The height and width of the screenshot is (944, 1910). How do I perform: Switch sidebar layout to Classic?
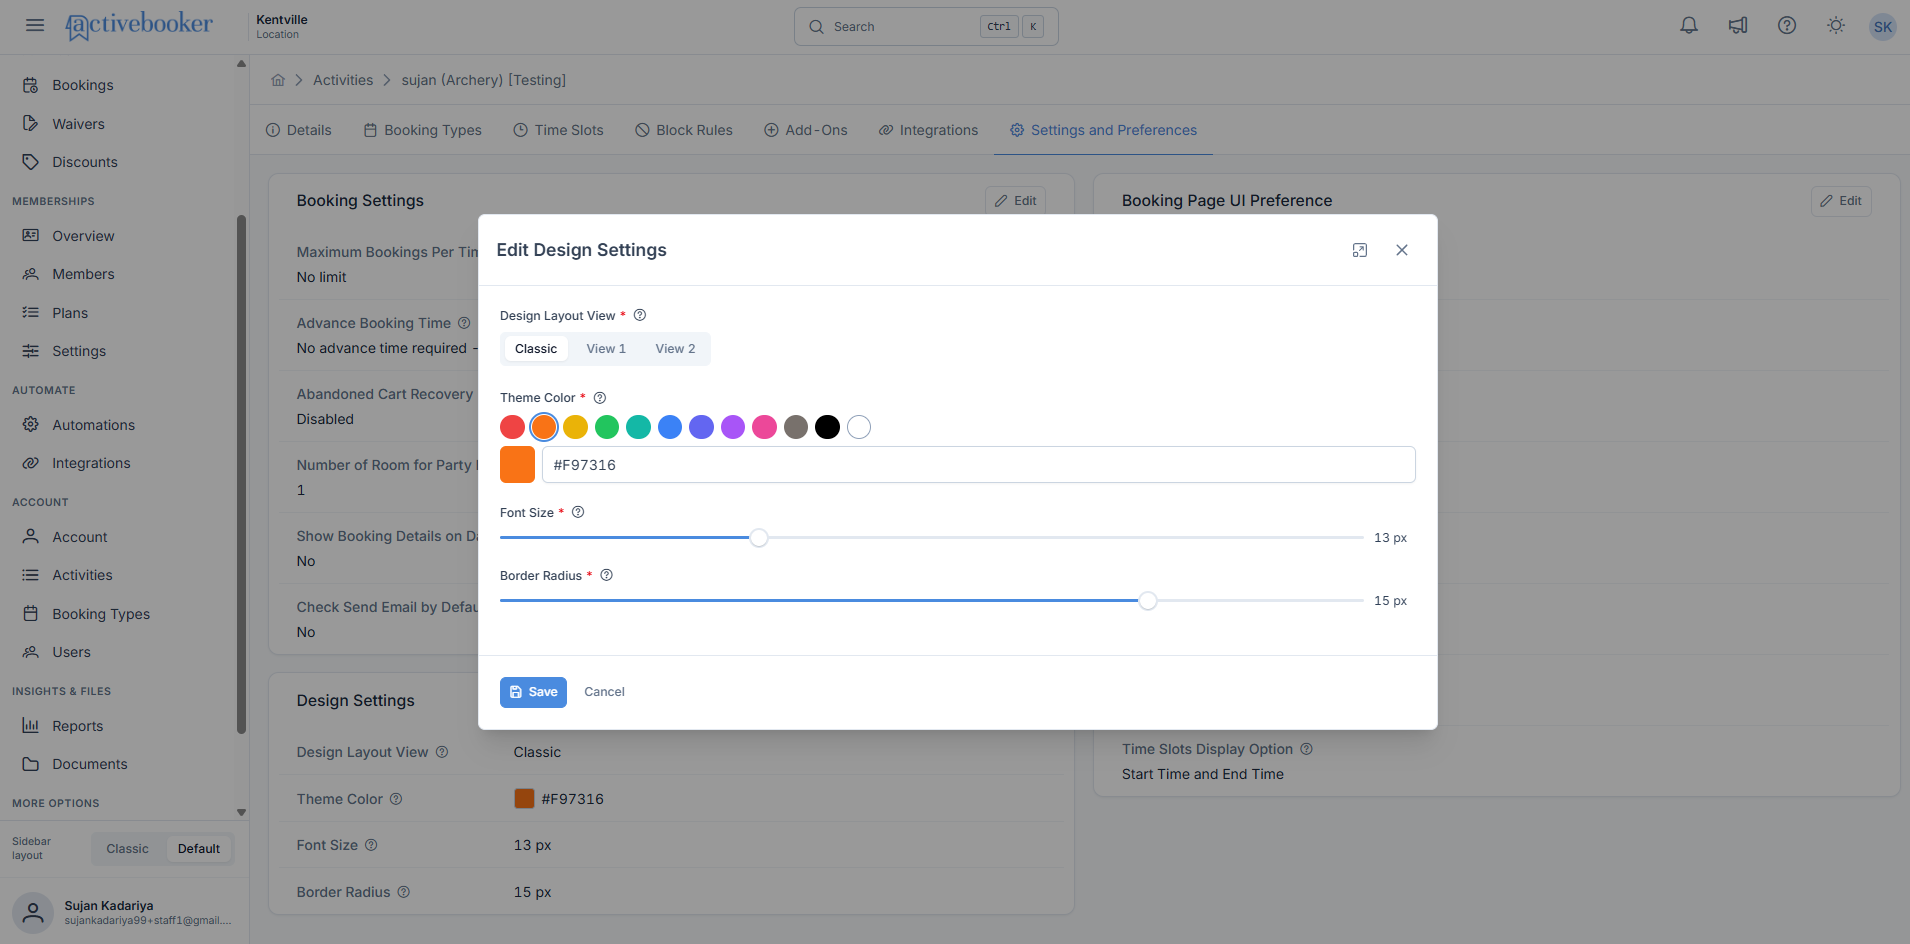pyautogui.click(x=127, y=849)
